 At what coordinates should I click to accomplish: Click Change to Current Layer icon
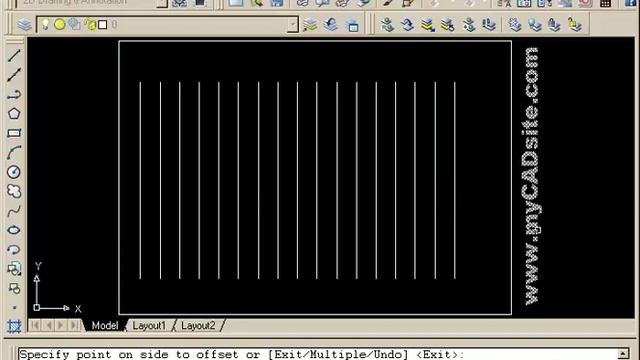click(407, 25)
